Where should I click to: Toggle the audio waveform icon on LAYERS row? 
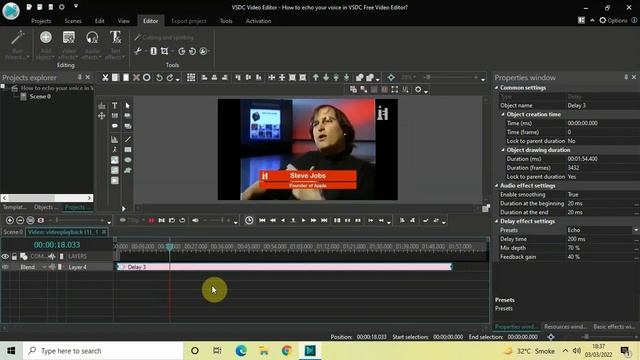[x=51, y=256]
